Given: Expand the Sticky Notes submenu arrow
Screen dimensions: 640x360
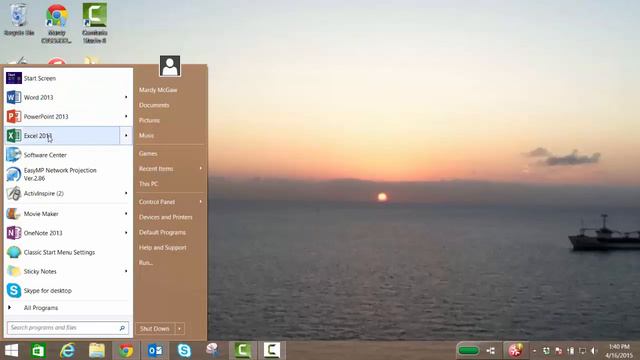Looking at the screenshot, I should coord(126,271).
